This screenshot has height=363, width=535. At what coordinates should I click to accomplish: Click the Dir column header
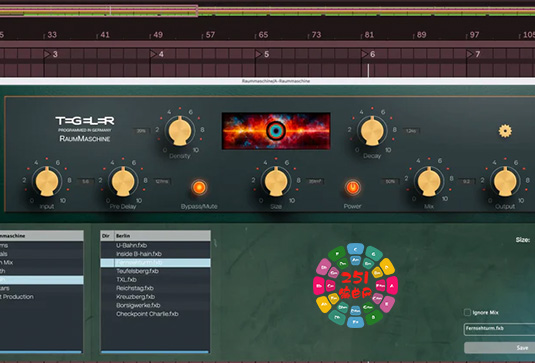click(x=107, y=236)
